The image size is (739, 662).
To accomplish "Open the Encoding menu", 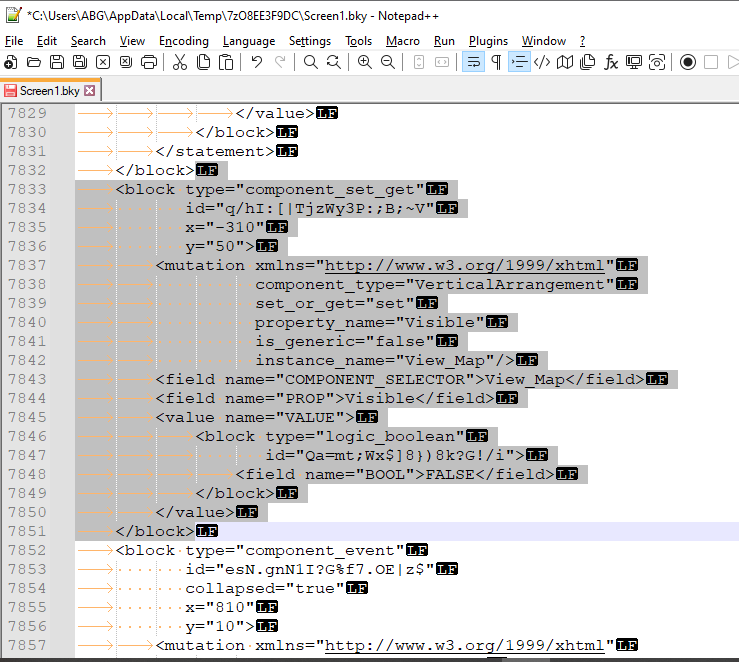I will tap(183, 41).
